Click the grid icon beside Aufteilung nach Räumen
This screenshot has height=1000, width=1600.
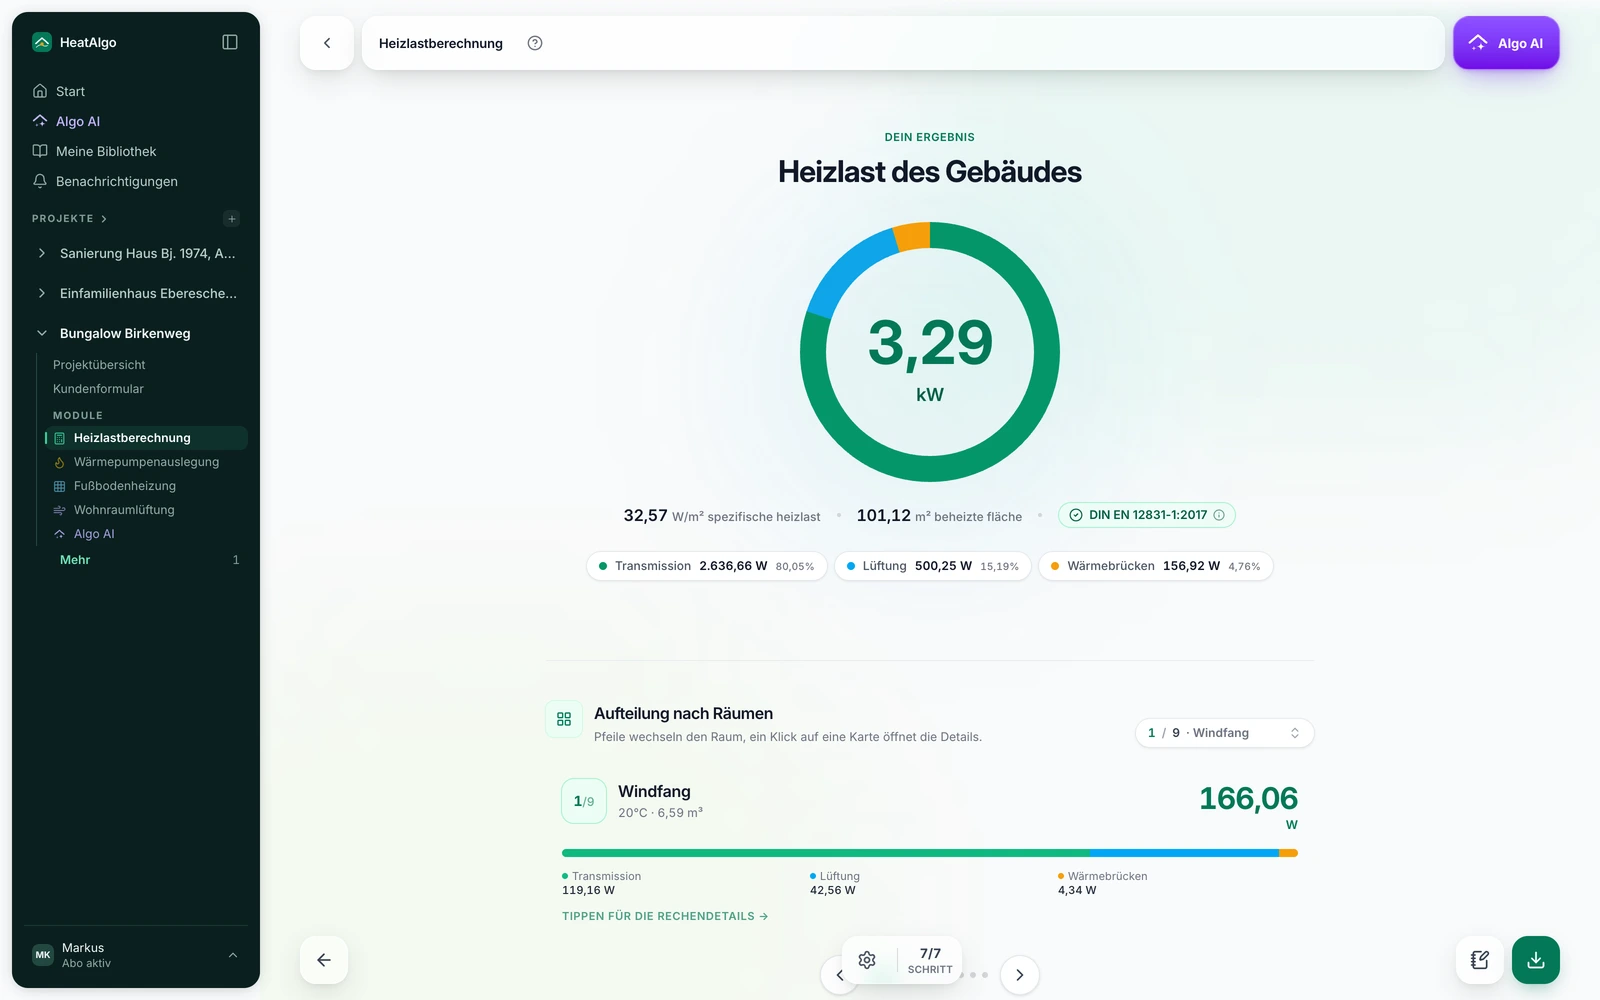[564, 719]
